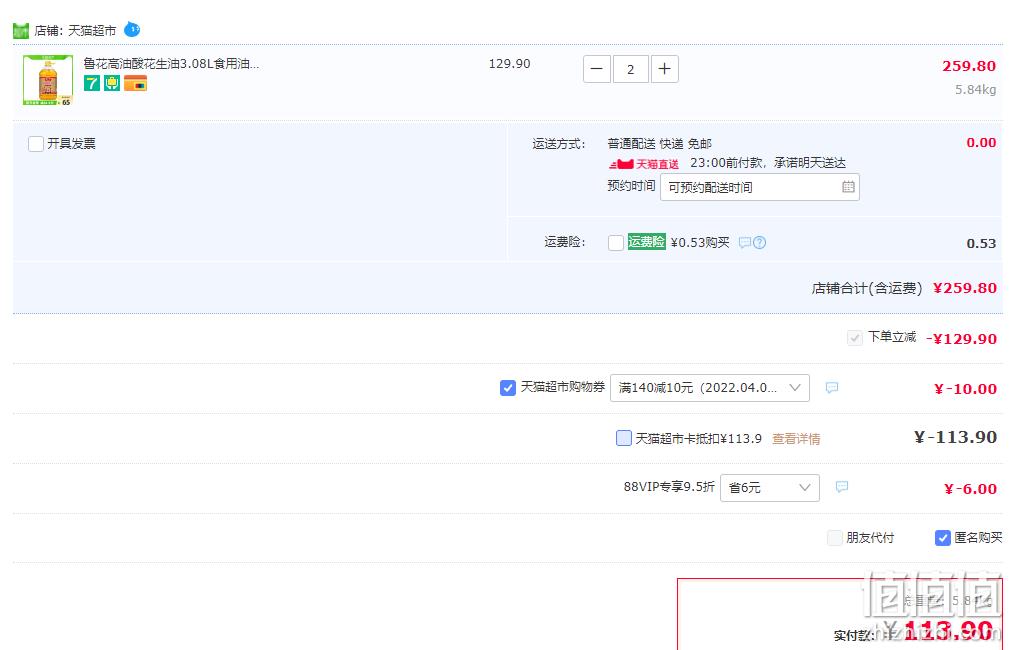Uncheck the 天猫超市购物券 coupon checkbox
1011x650 pixels.
click(507, 388)
